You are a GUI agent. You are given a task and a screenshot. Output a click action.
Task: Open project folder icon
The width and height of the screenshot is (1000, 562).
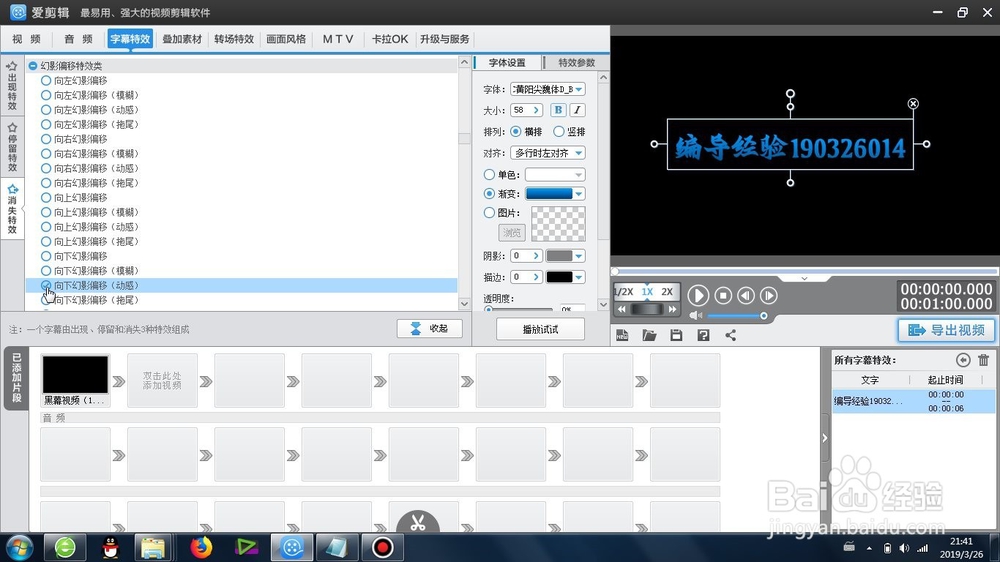649,335
